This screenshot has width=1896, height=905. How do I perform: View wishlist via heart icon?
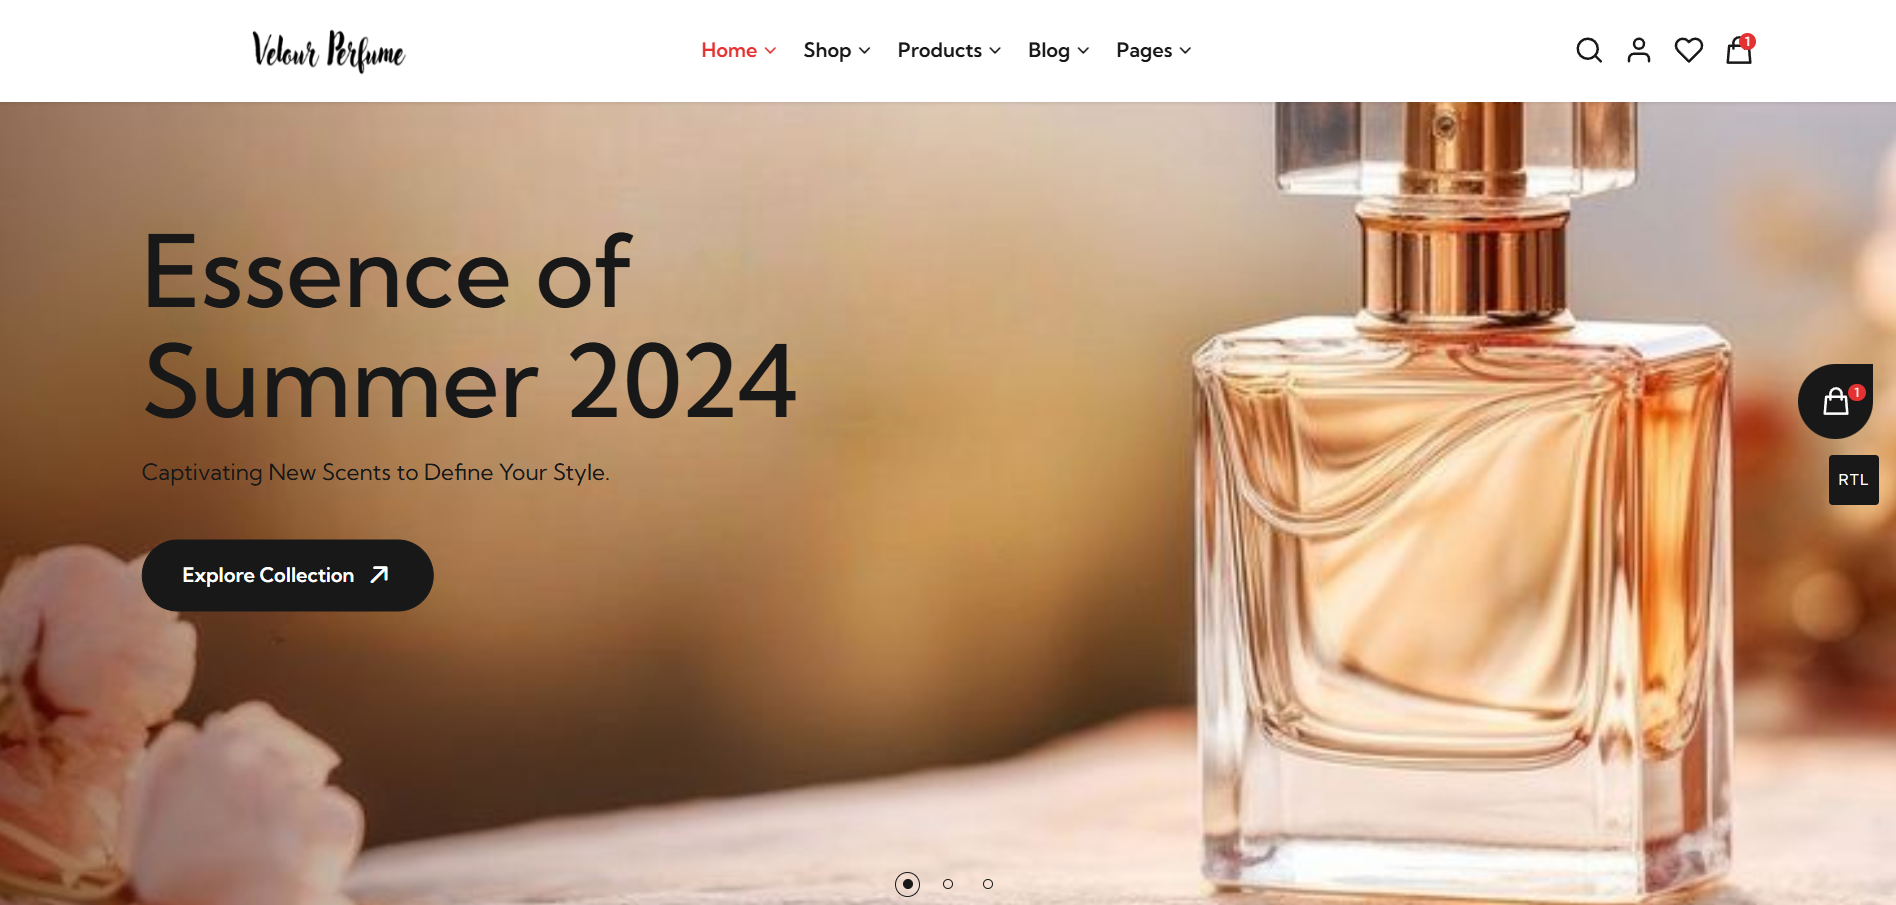(1688, 50)
